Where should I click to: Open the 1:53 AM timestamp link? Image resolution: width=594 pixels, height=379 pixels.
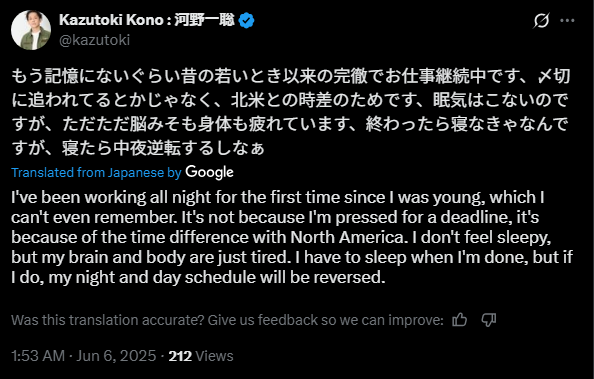coord(38,356)
